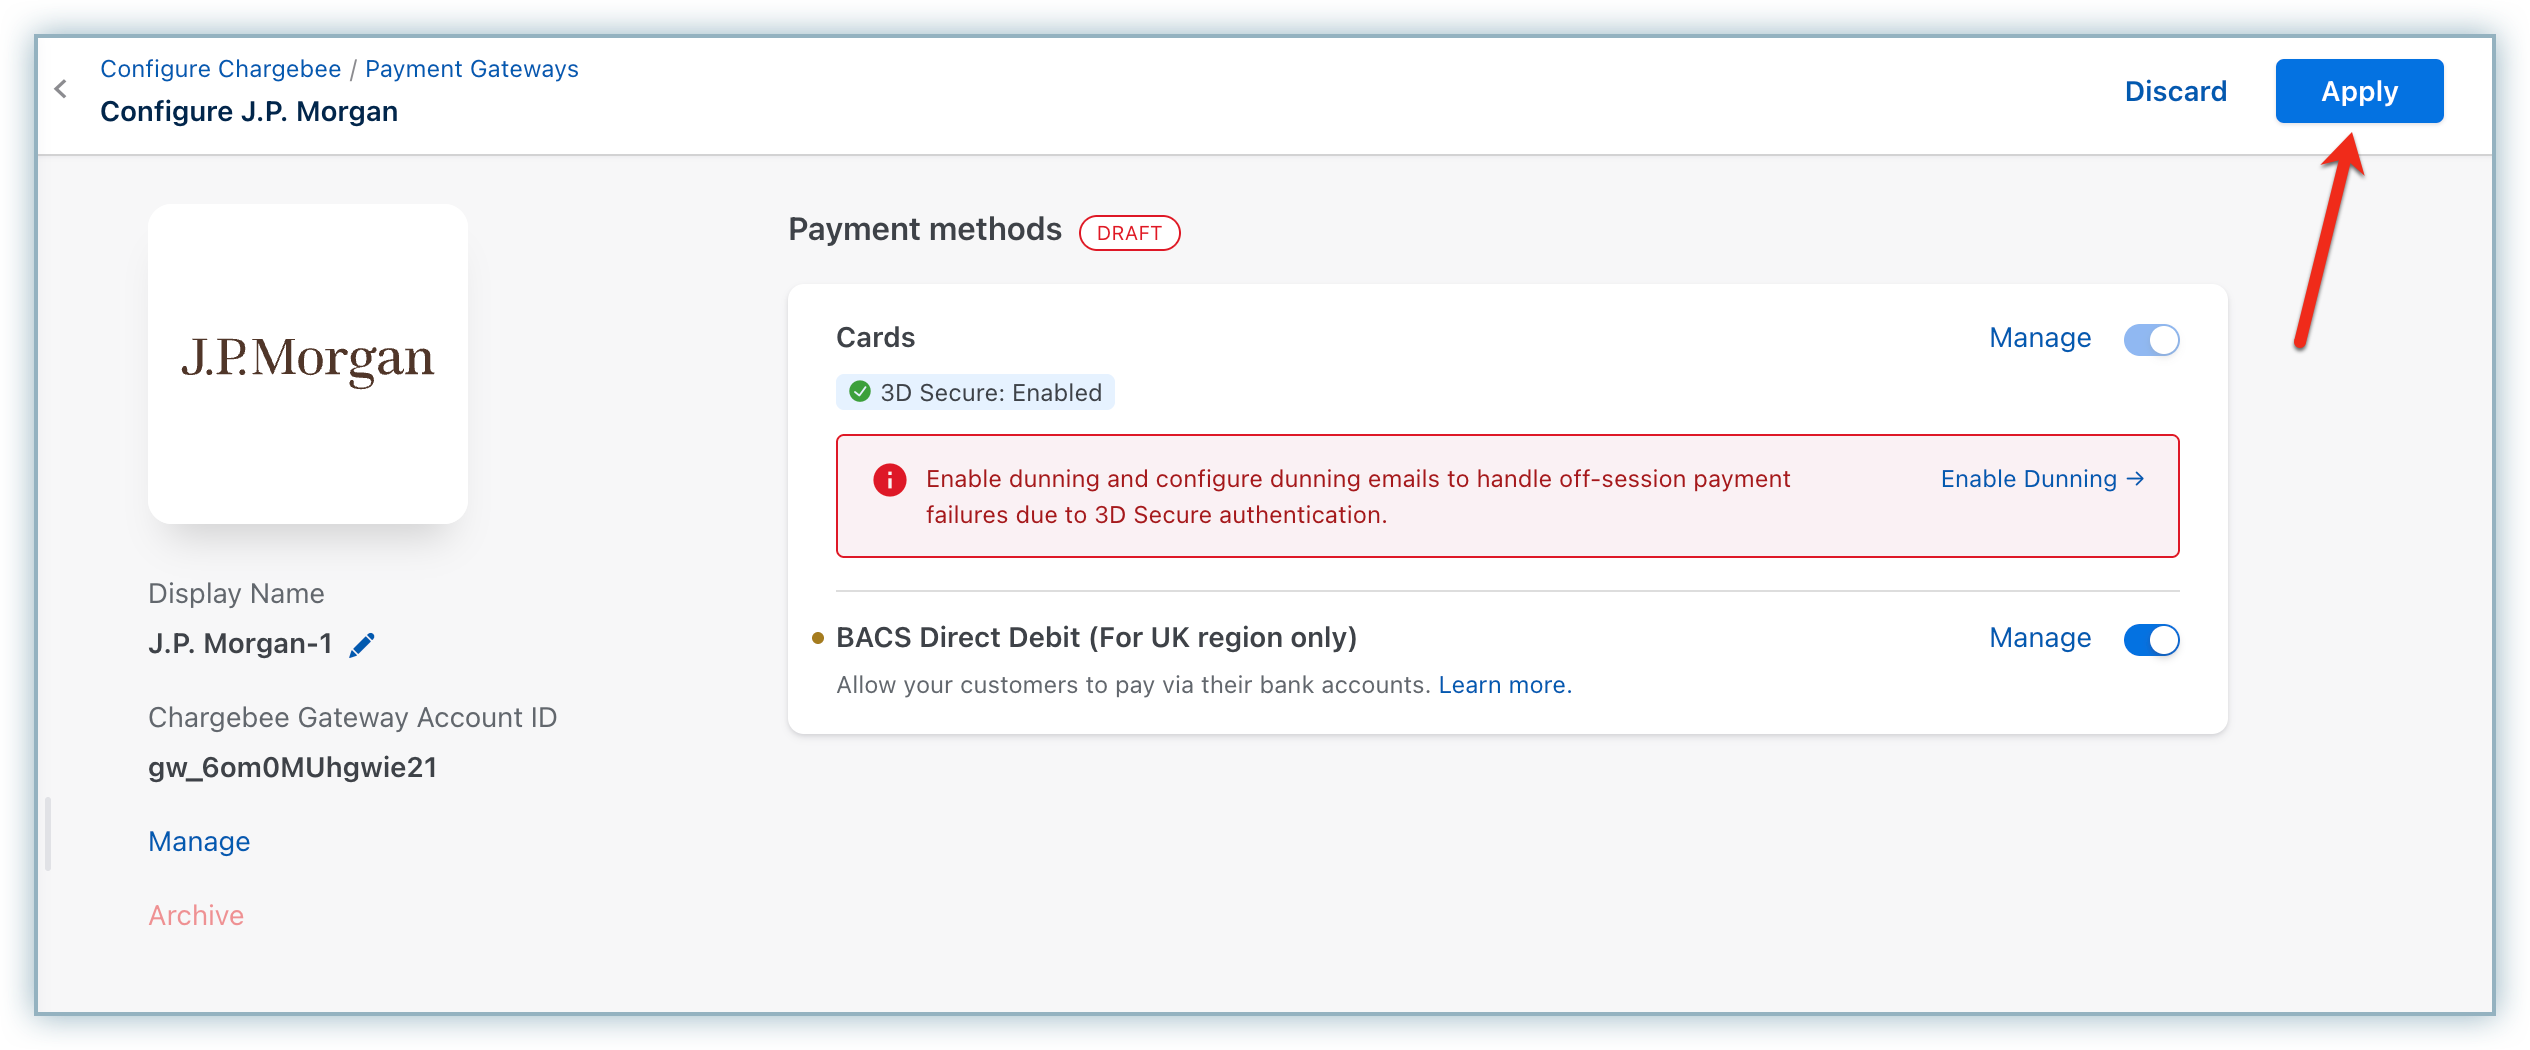Click Manage under Gateway Account ID

(x=199, y=842)
